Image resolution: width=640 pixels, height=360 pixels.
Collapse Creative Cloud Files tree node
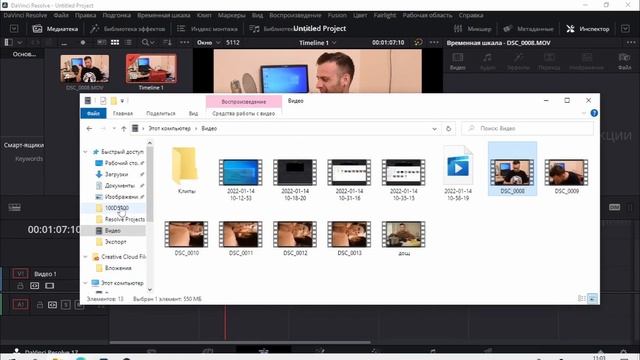click(85, 257)
